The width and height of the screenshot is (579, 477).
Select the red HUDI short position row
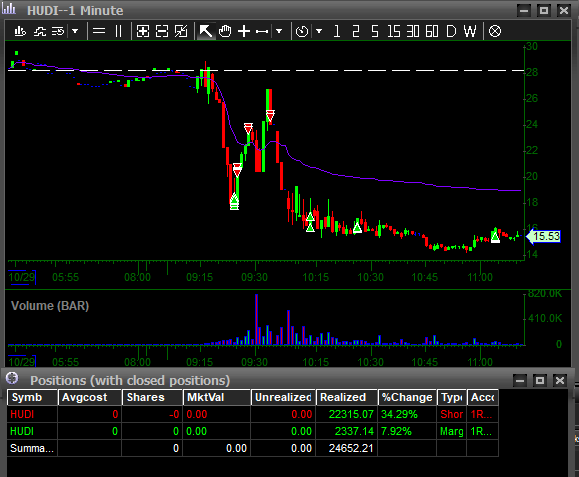click(253, 414)
